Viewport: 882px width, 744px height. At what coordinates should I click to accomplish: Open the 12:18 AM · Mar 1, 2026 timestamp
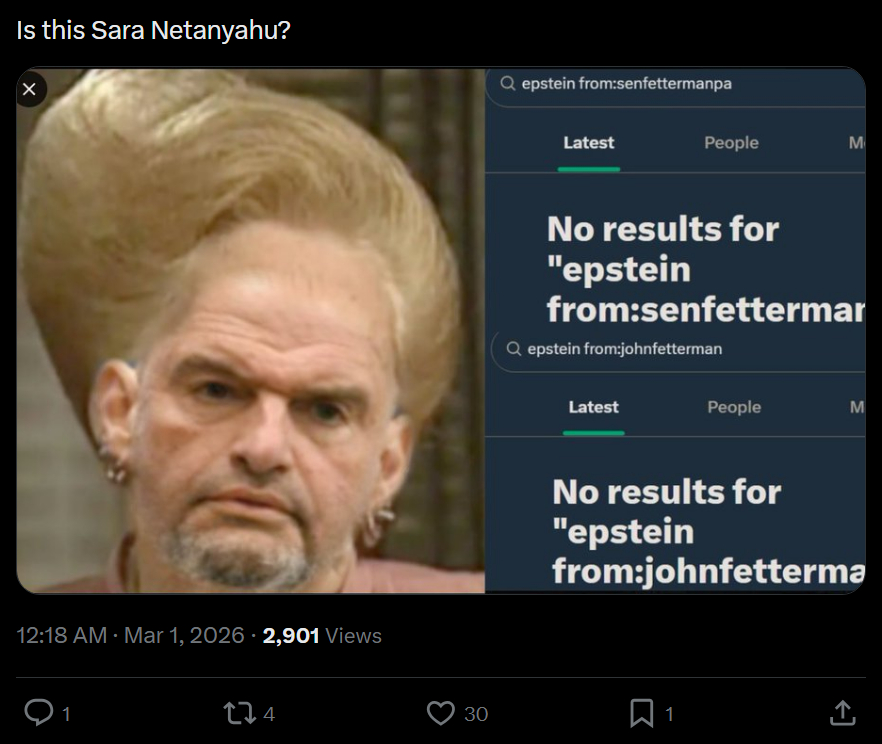pos(130,636)
